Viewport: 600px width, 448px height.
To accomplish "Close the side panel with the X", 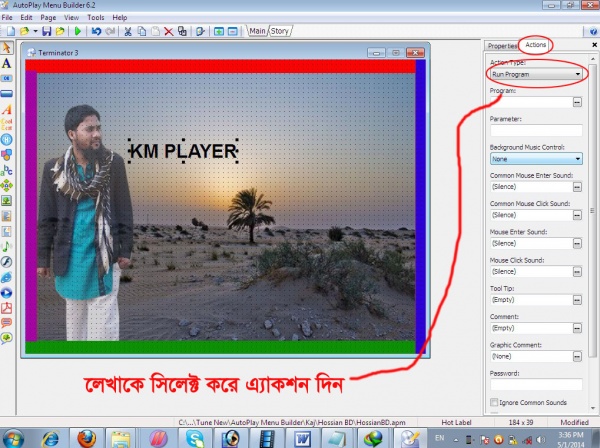I will click(x=595, y=45).
